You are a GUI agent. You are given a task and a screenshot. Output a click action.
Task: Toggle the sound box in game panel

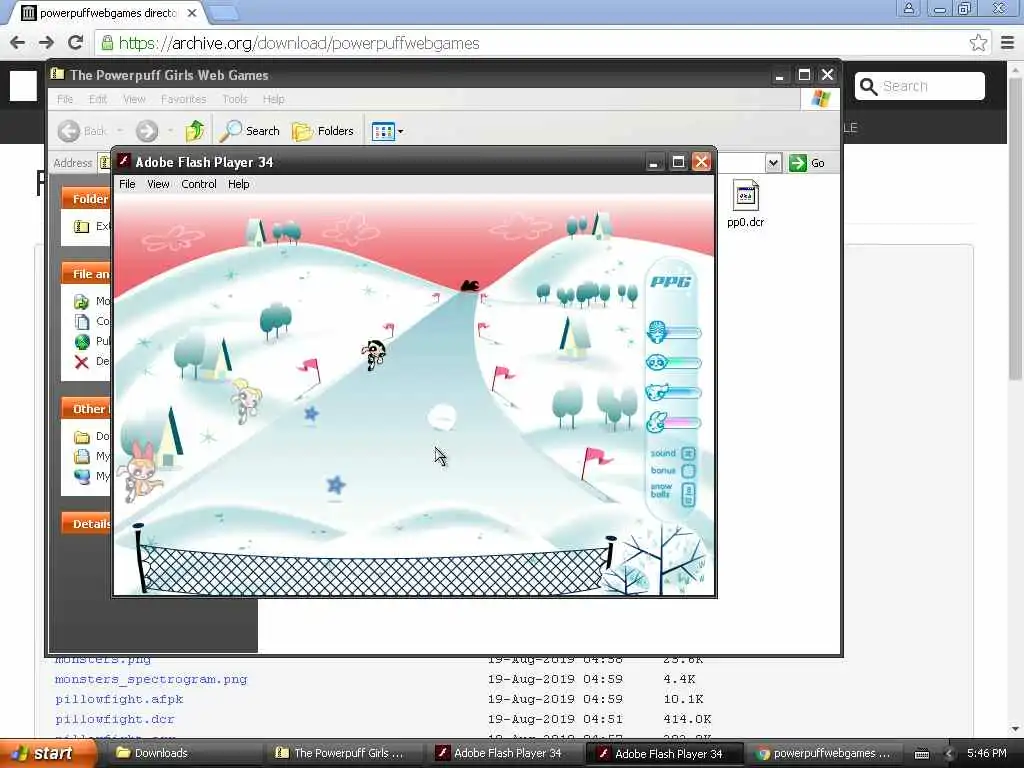point(688,453)
